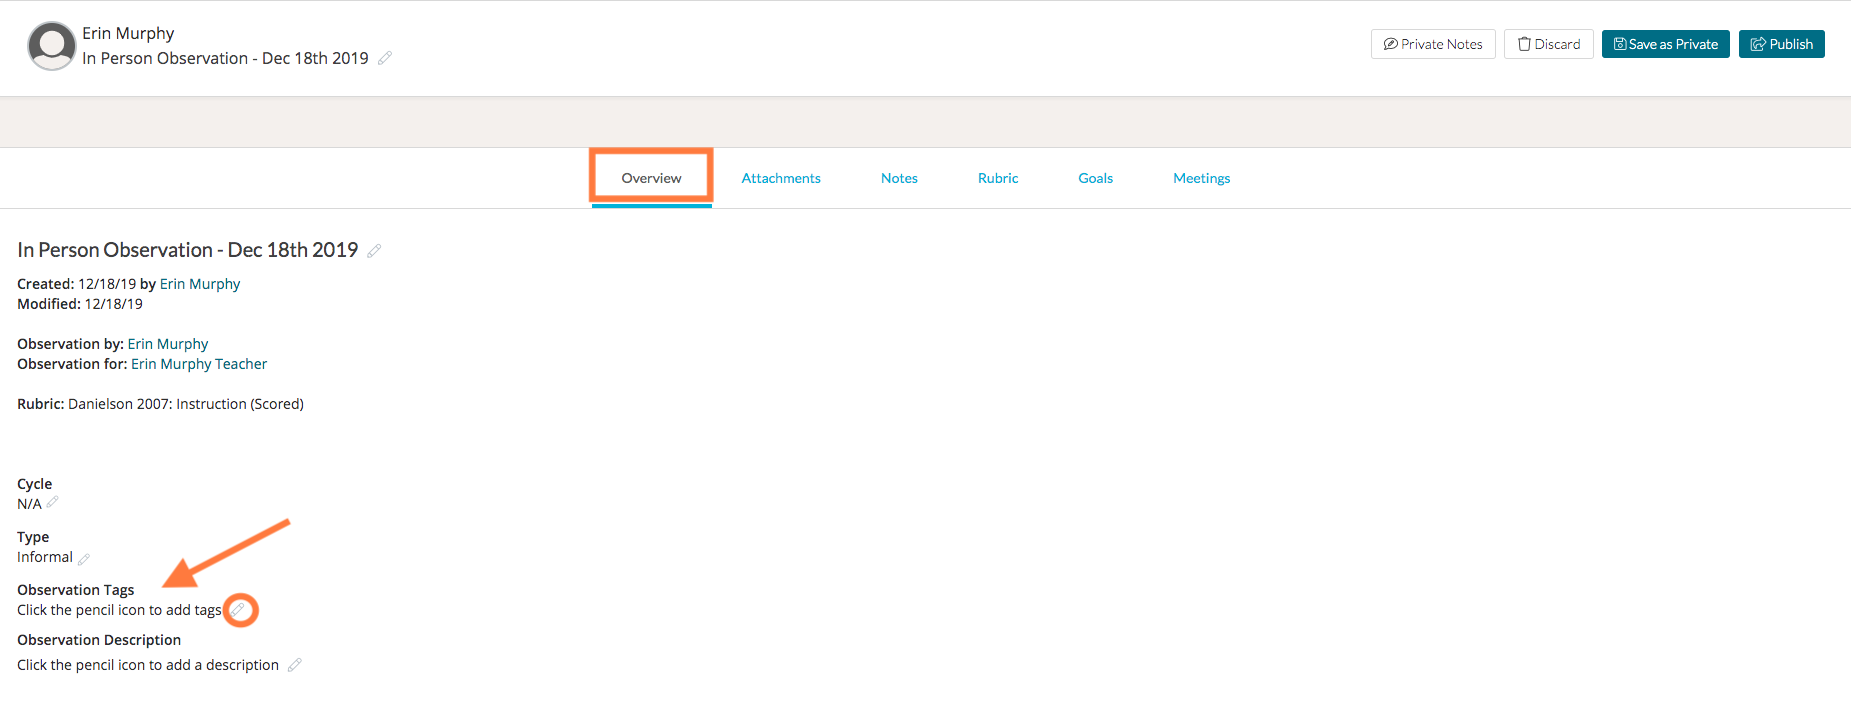Open the Attachments tab
The height and width of the screenshot is (707, 1851).
pos(781,178)
